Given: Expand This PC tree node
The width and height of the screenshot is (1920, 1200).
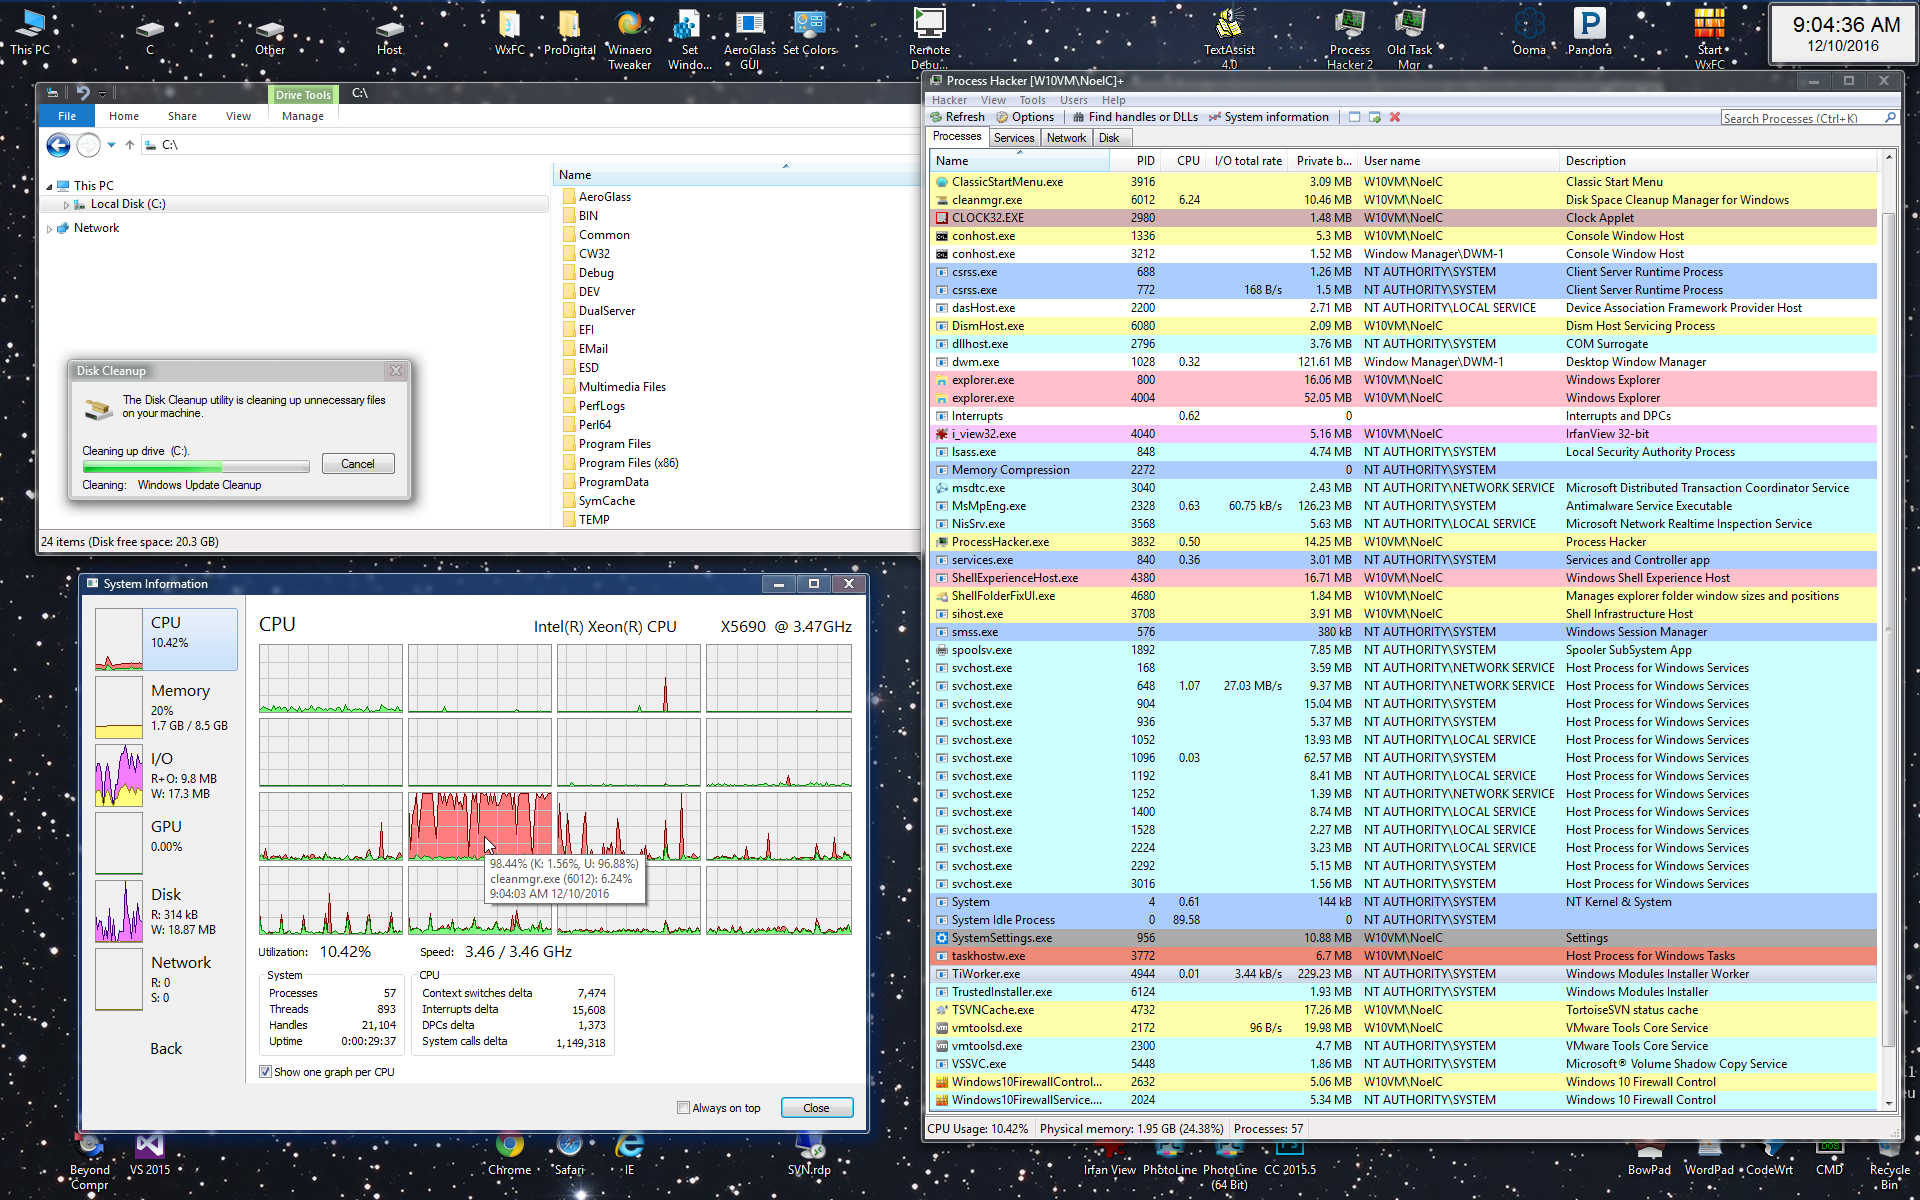Looking at the screenshot, I should [x=49, y=186].
